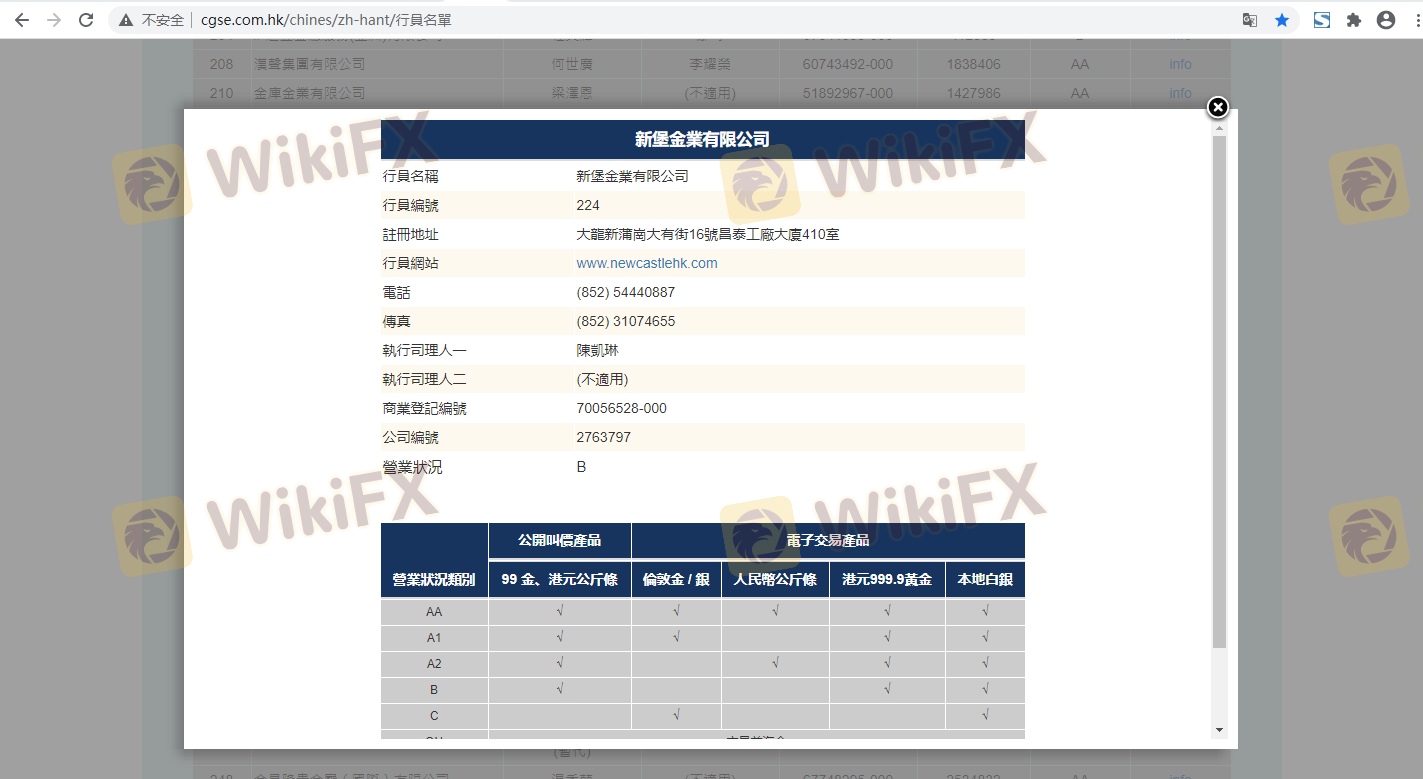Click 60743492-000 in the background list

coord(848,64)
